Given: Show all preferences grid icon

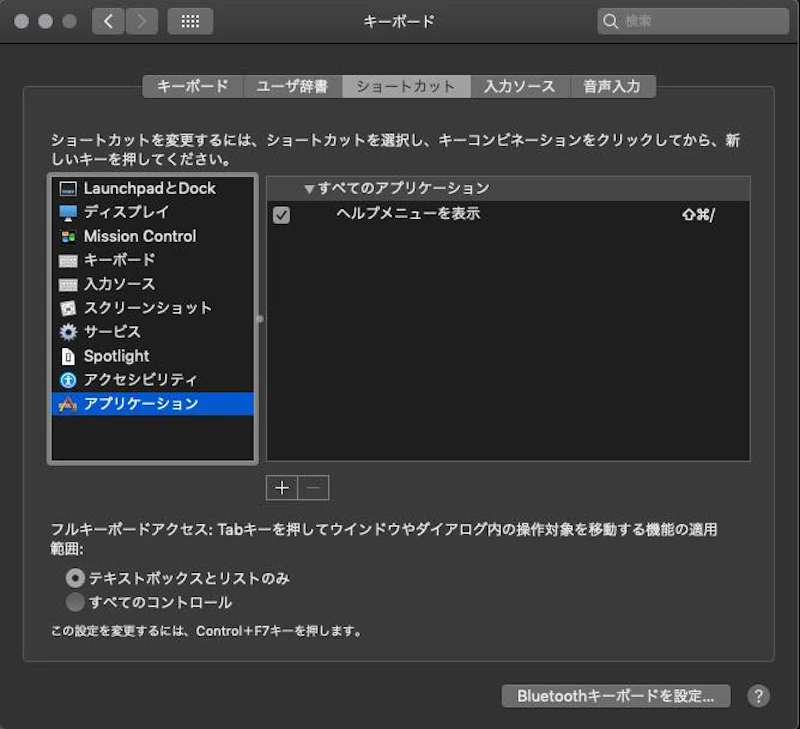Looking at the screenshot, I should click(x=190, y=21).
